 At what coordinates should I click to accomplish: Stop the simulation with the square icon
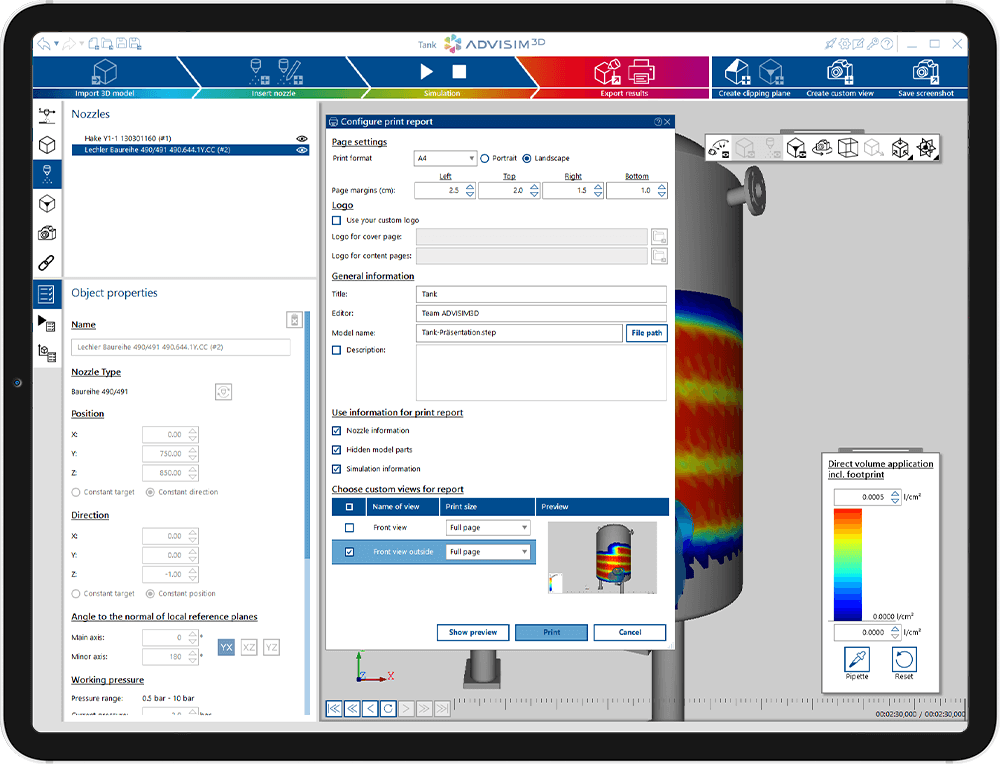tap(459, 72)
